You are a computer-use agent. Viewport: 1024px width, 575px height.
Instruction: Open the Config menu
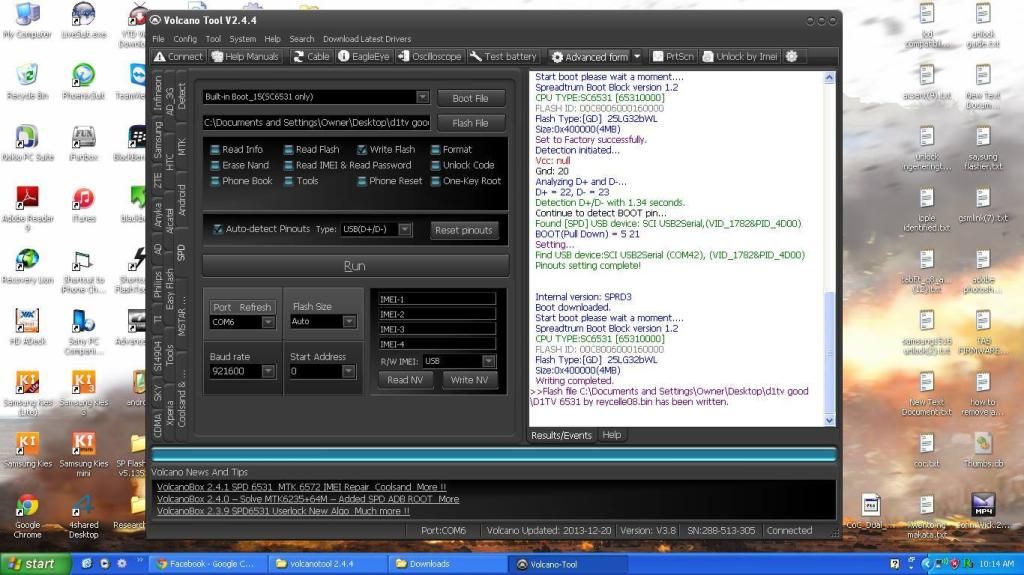click(x=185, y=39)
